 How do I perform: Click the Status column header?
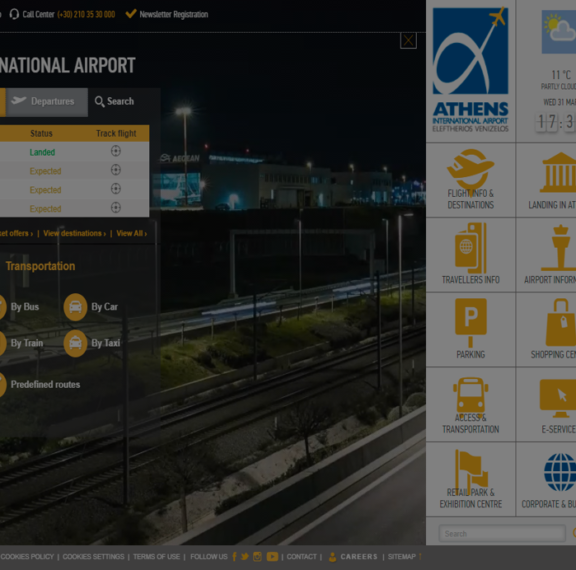pos(41,133)
